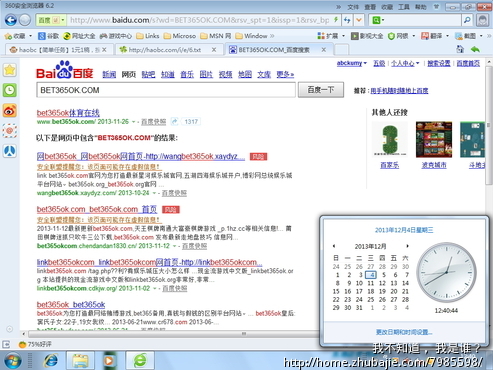The height and width of the screenshot is (370, 493).
Task: Click the 截图 screenshot toolbar button
Action: [466, 36]
